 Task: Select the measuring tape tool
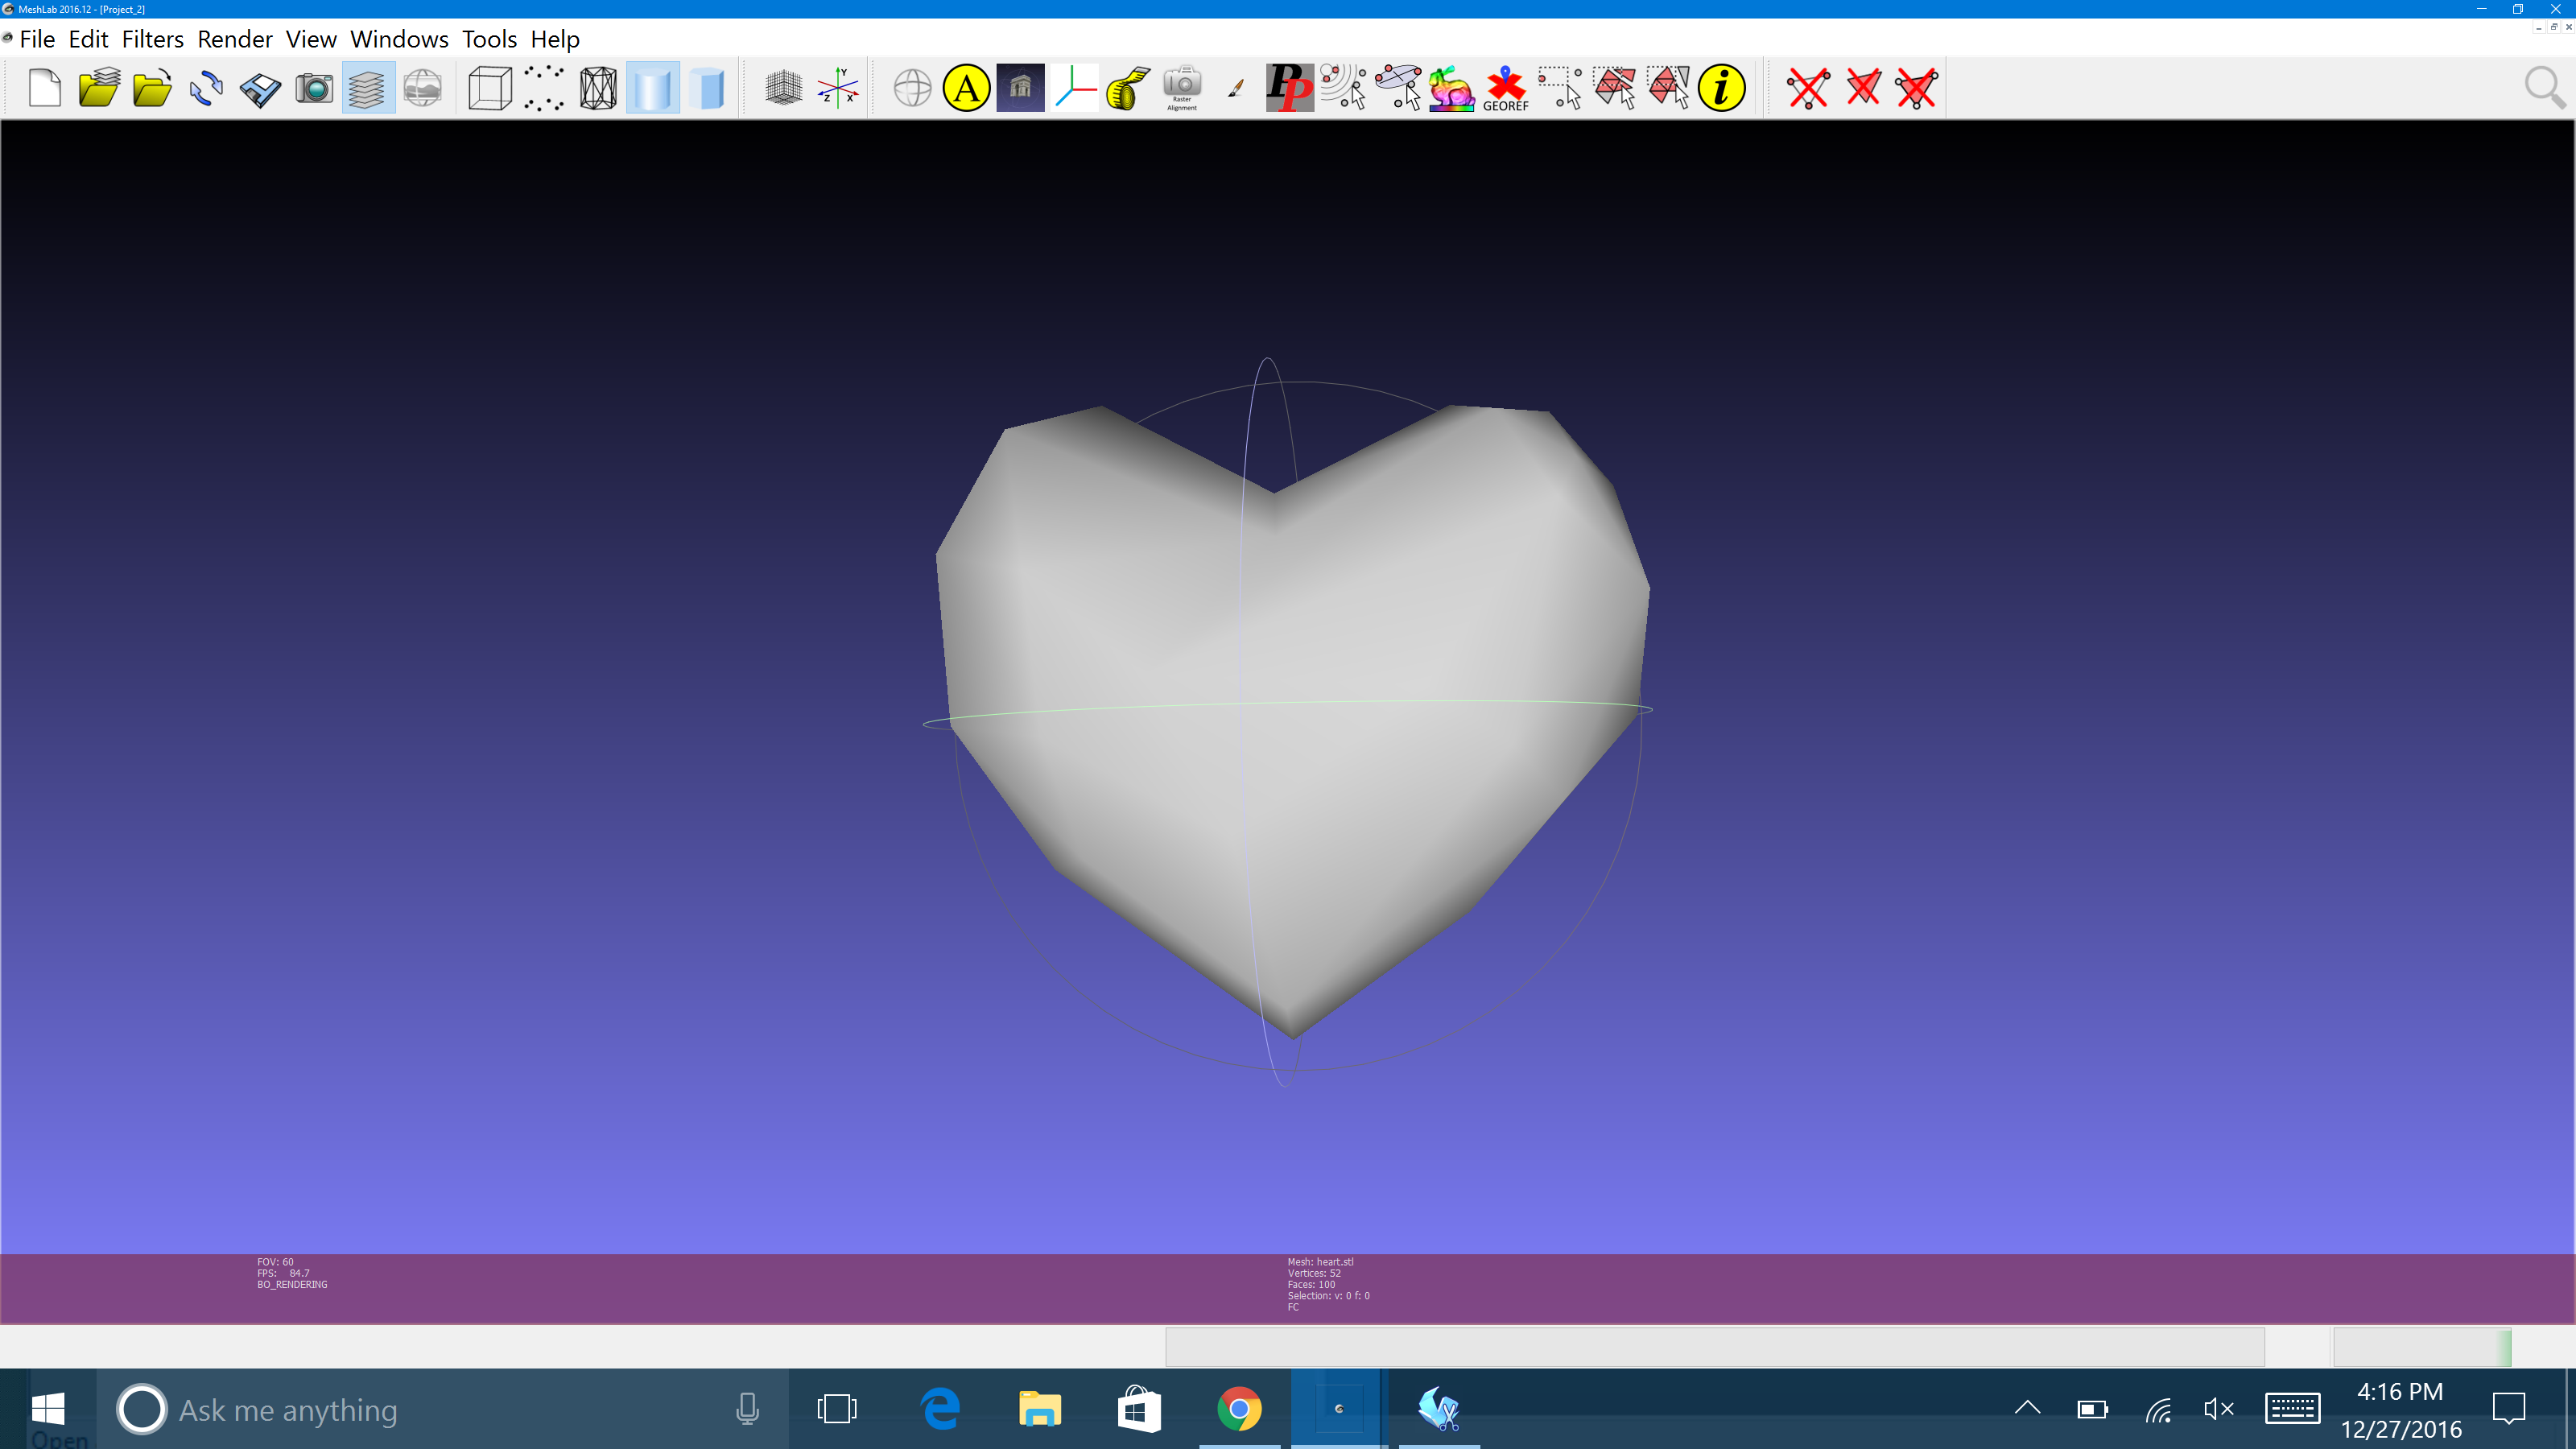pyautogui.click(x=1128, y=88)
